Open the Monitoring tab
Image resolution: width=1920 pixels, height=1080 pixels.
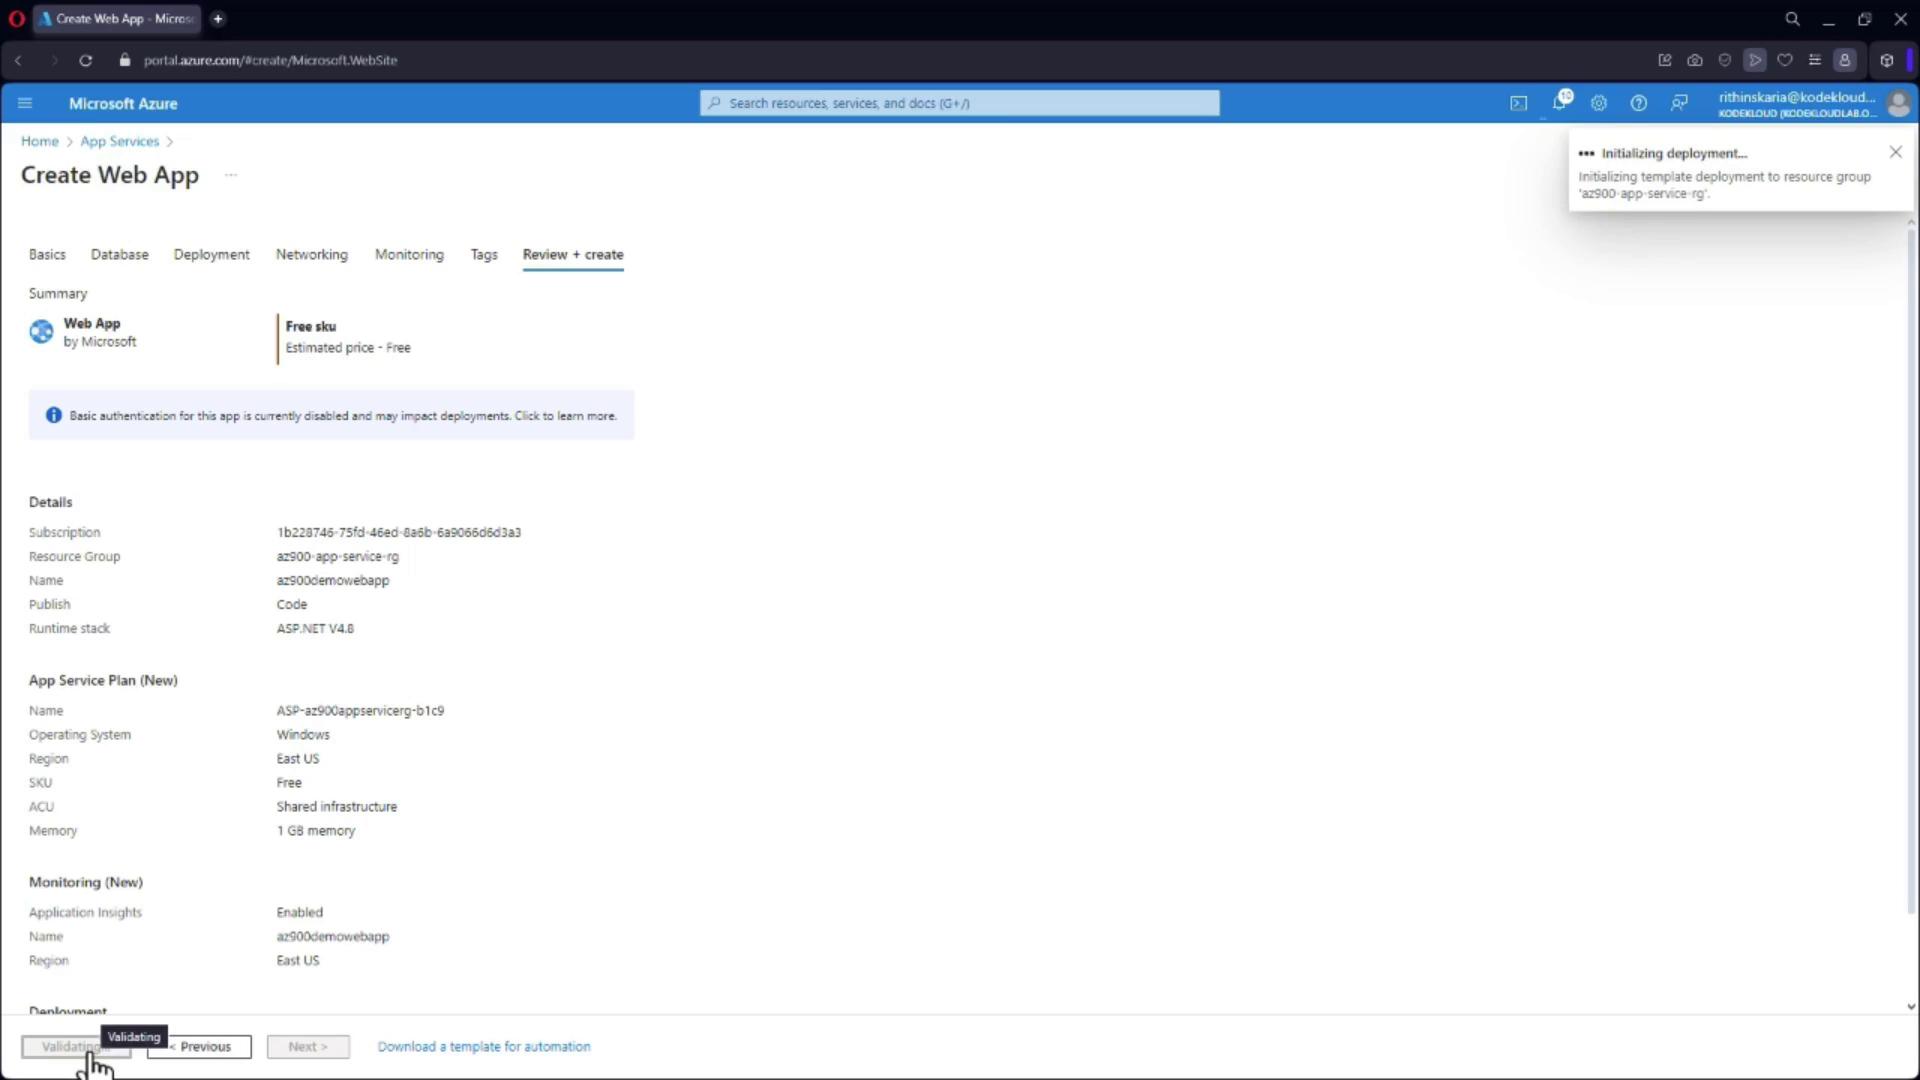click(x=409, y=254)
